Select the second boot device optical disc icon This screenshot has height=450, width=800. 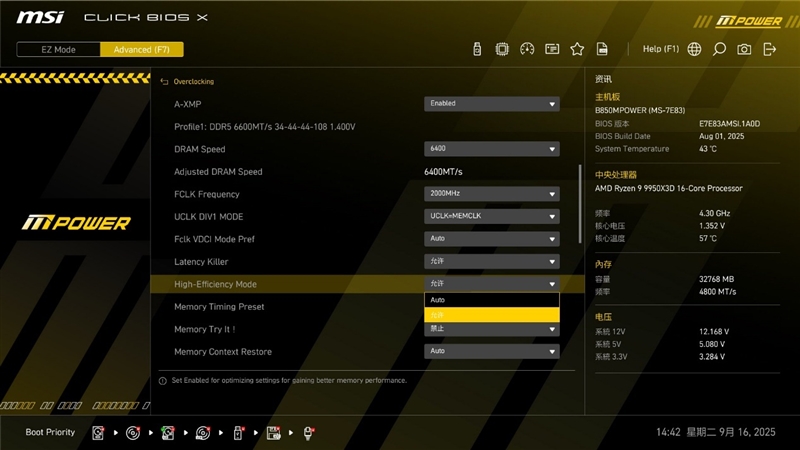click(133, 433)
